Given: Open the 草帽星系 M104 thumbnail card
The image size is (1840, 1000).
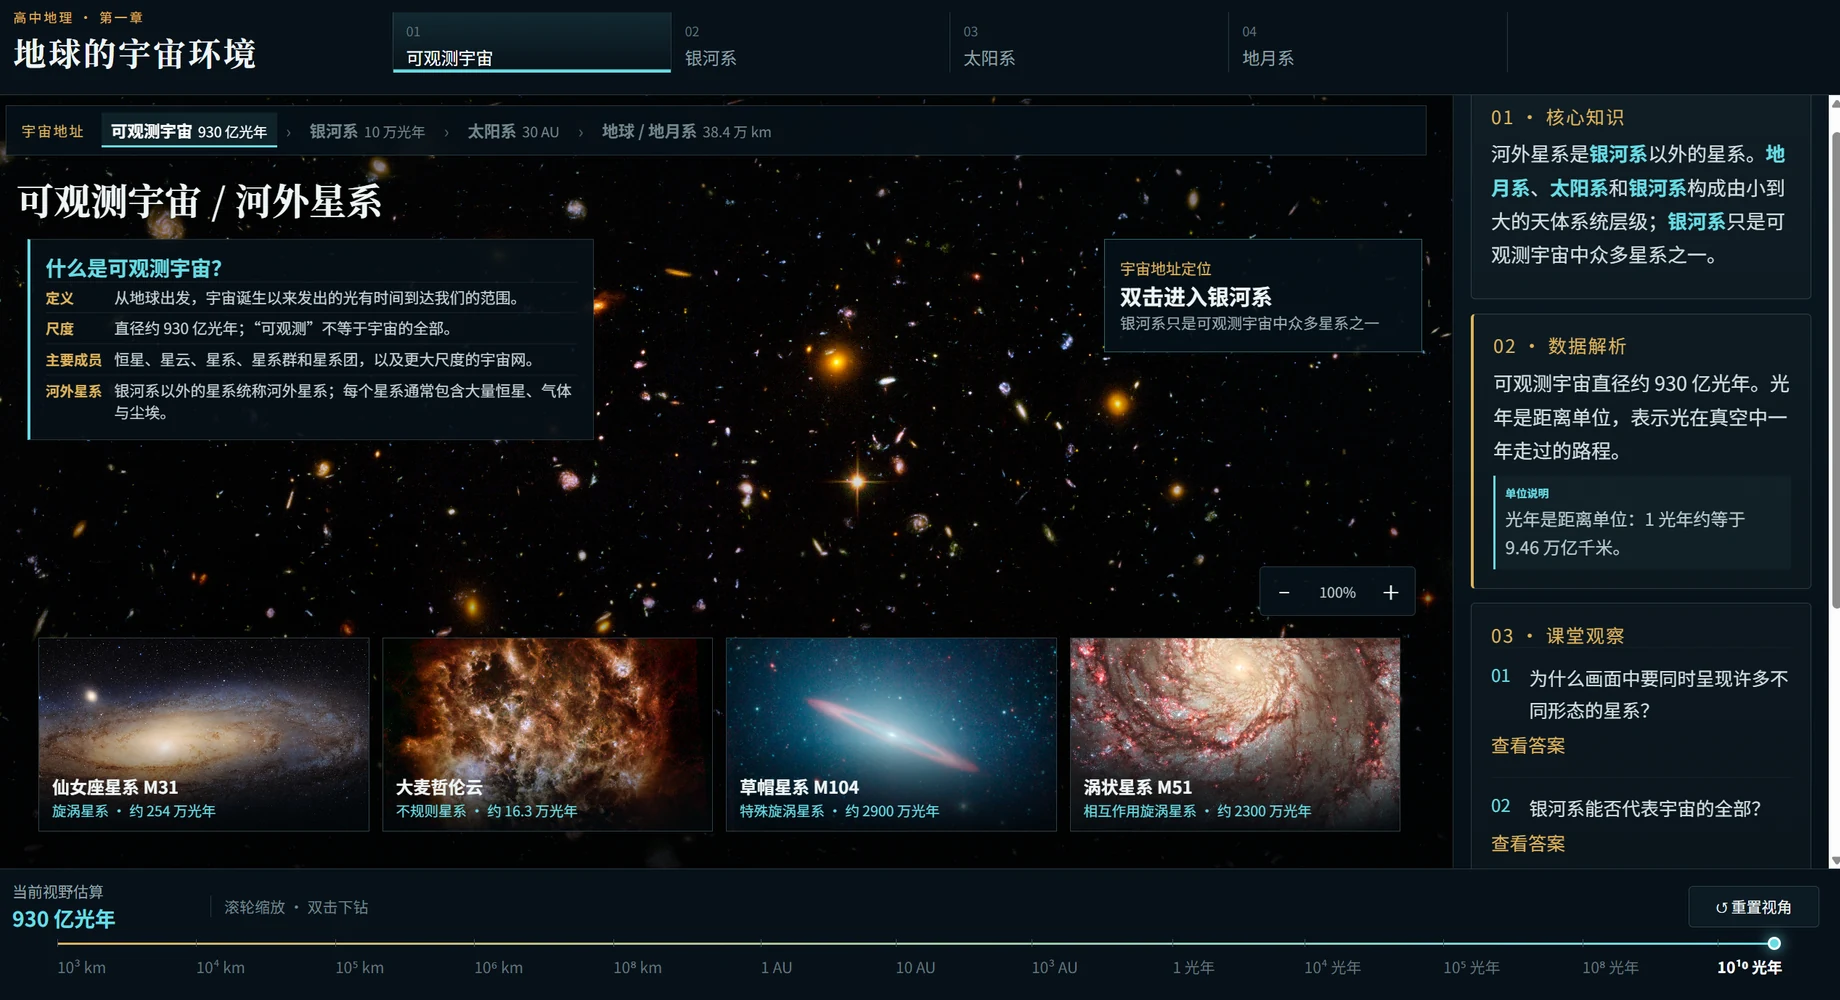Looking at the screenshot, I should pos(891,734).
